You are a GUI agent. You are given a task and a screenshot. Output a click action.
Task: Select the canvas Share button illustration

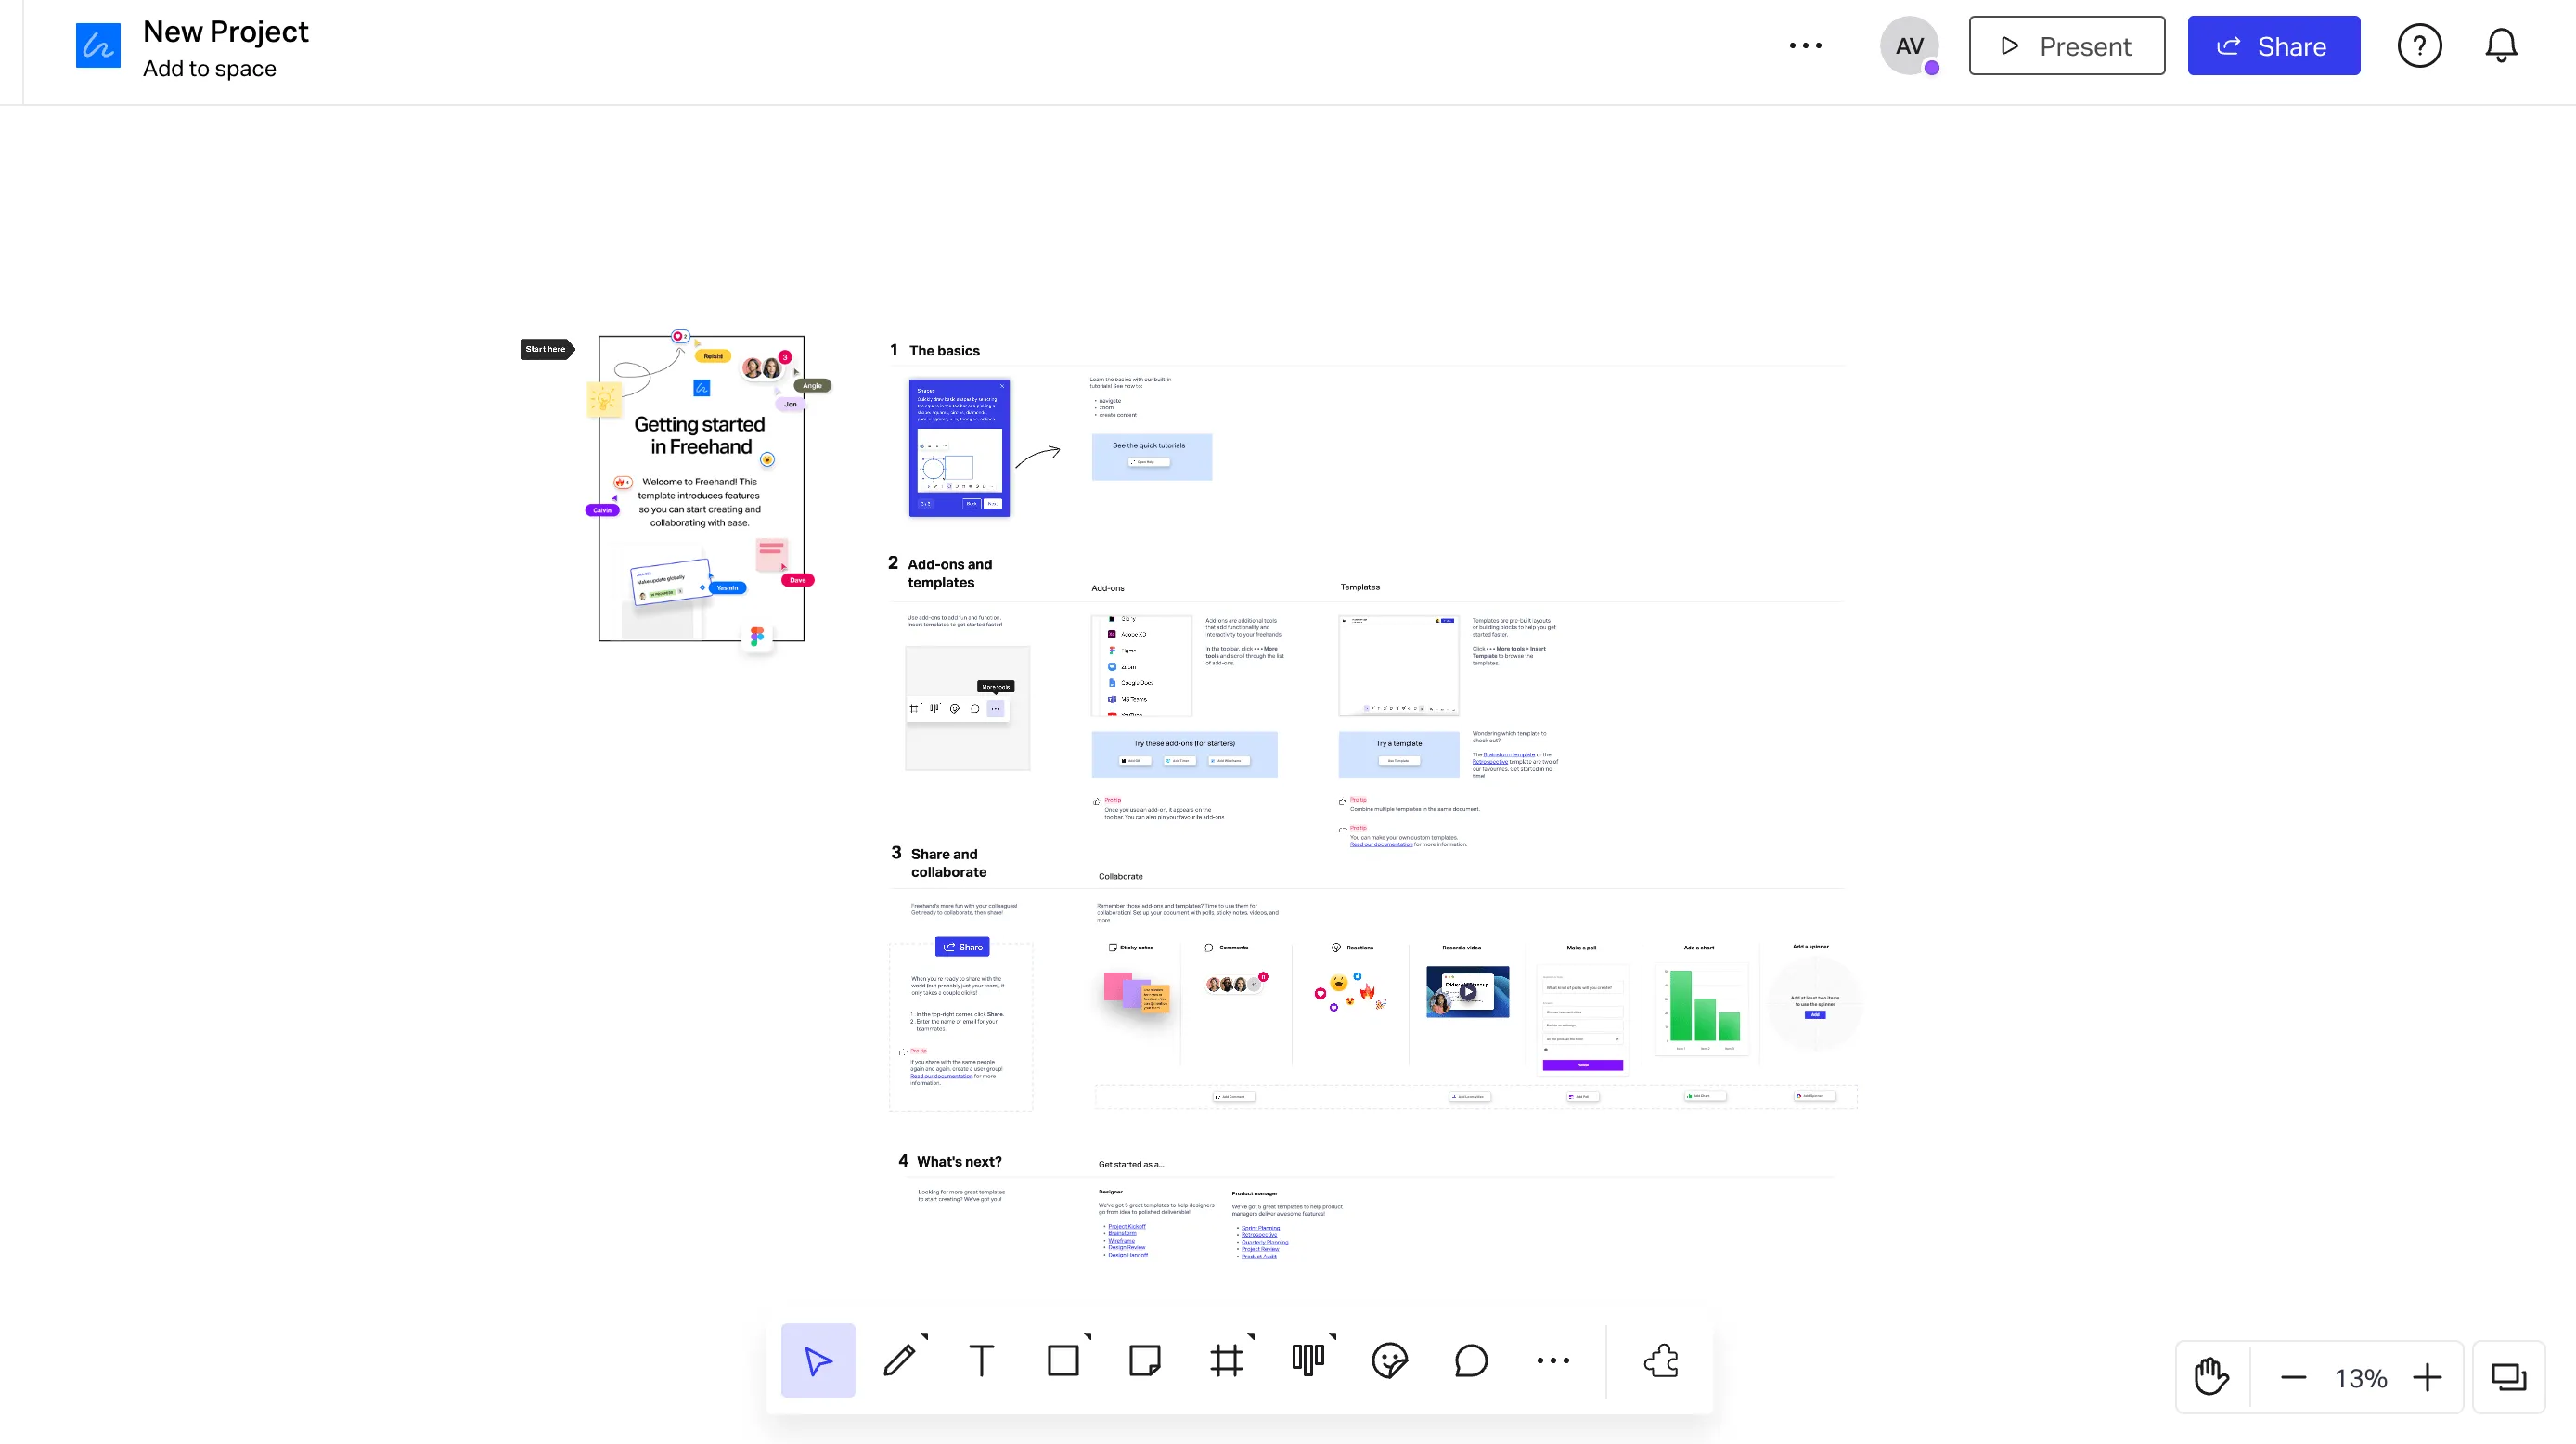pos(962,946)
